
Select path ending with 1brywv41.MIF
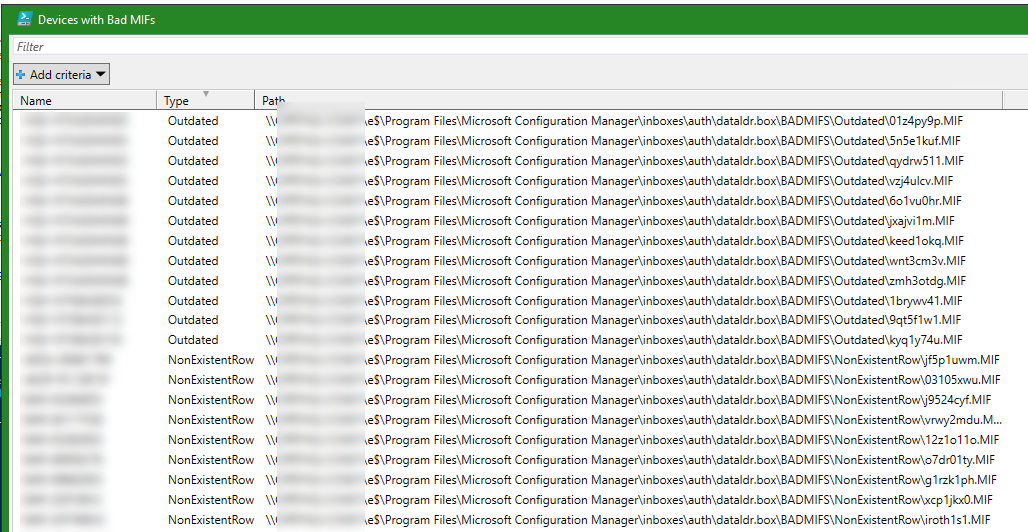click(x=614, y=300)
